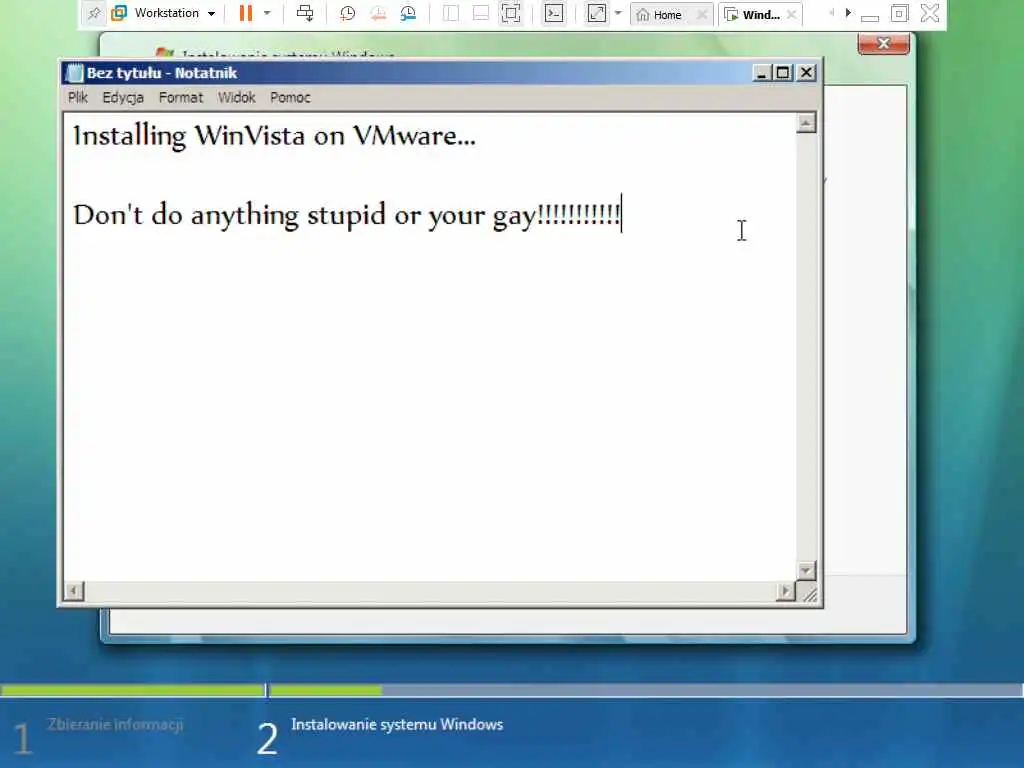Image resolution: width=1024 pixels, height=768 pixels.
Task: Click the resize grip of the Notatnik window
Action: [809, 593]
